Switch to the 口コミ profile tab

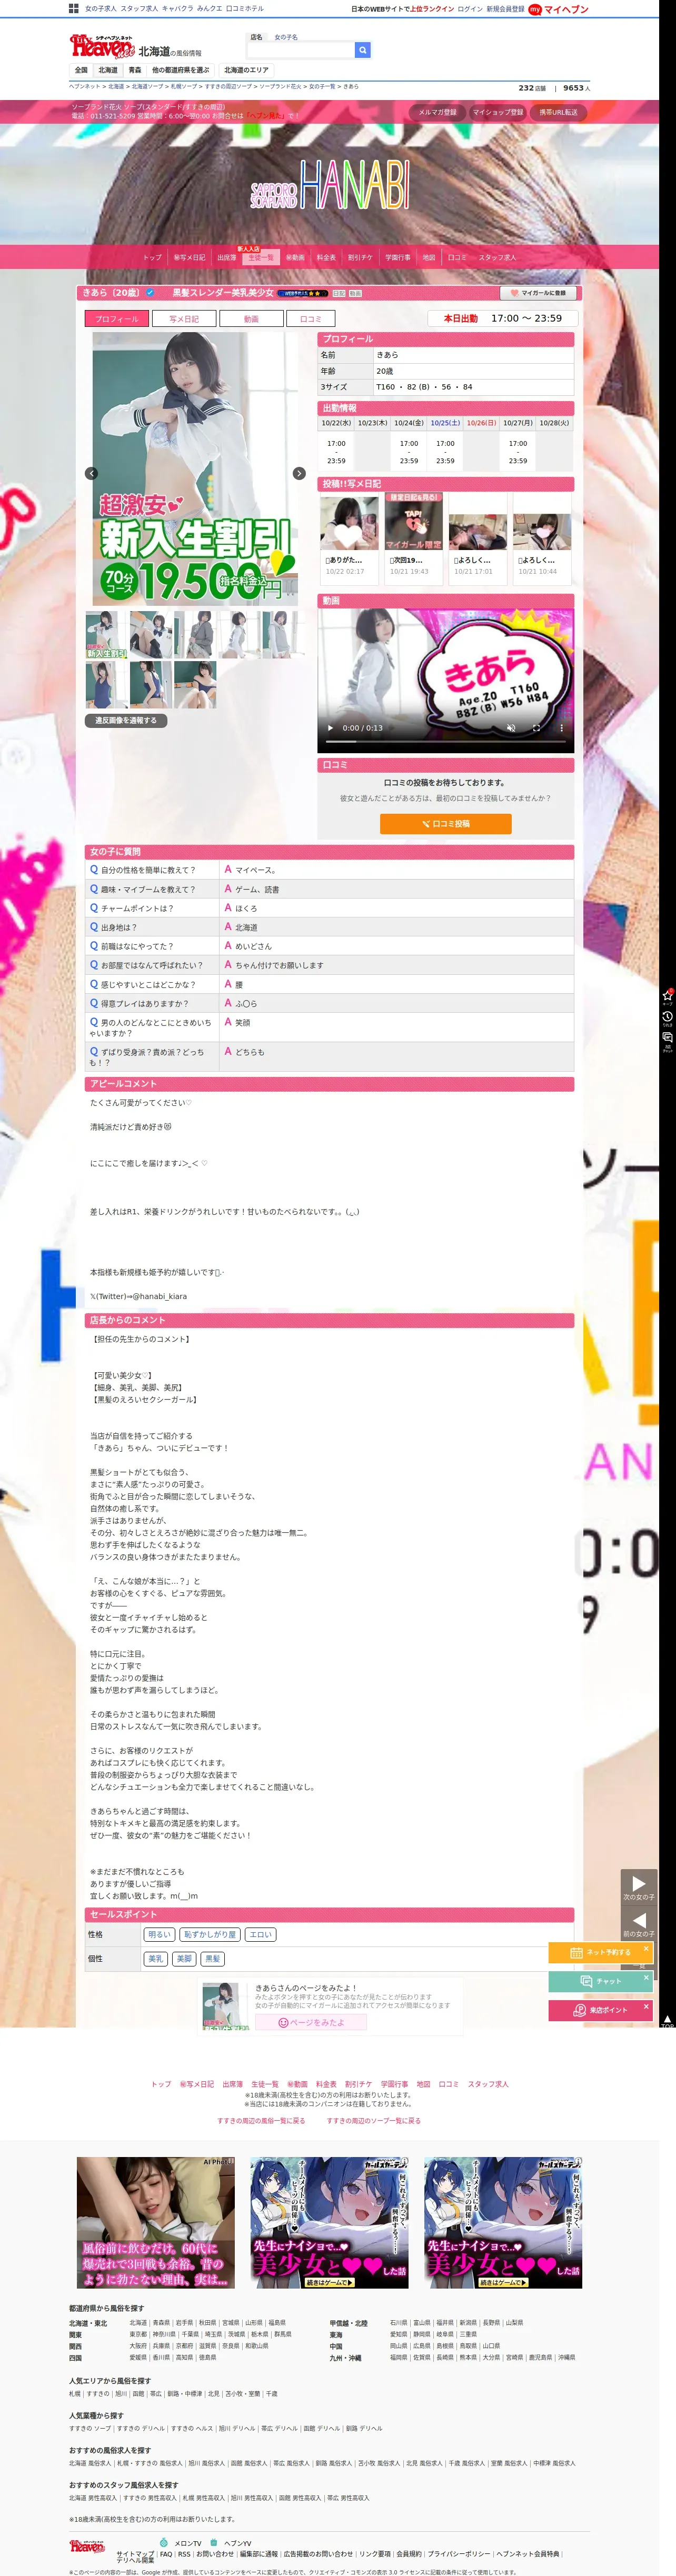pos(311,319)
